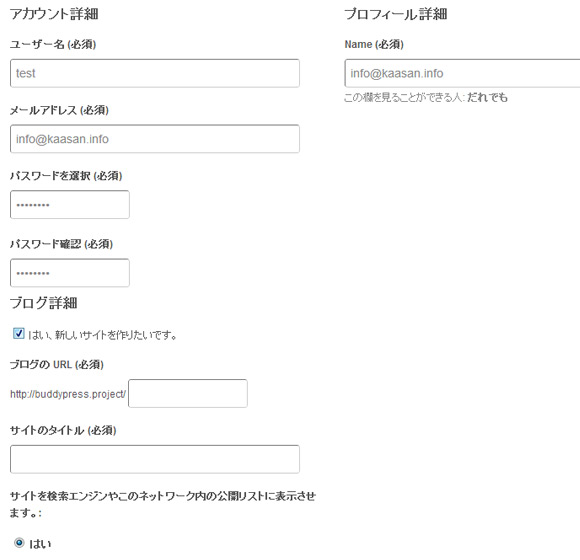
Task: Click the だれでも visibility text
Action: [487, 97]
